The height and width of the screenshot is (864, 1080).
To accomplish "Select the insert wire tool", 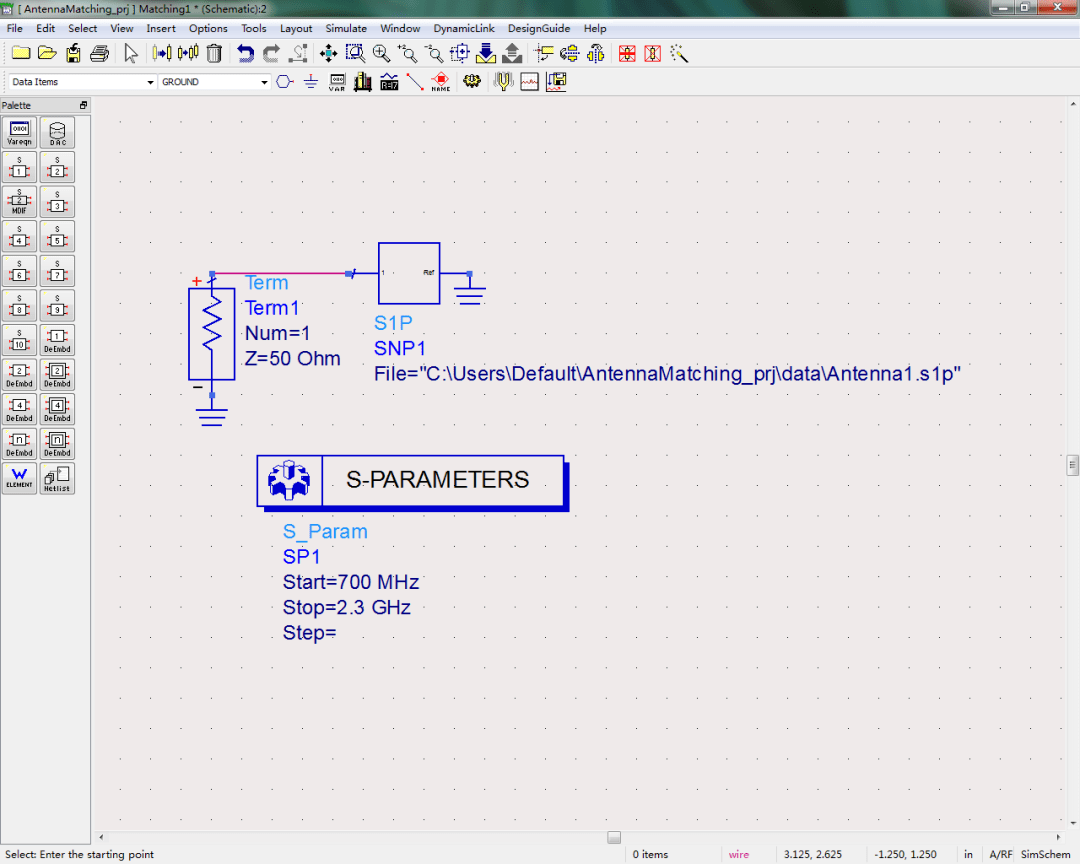I will [415, 82].
